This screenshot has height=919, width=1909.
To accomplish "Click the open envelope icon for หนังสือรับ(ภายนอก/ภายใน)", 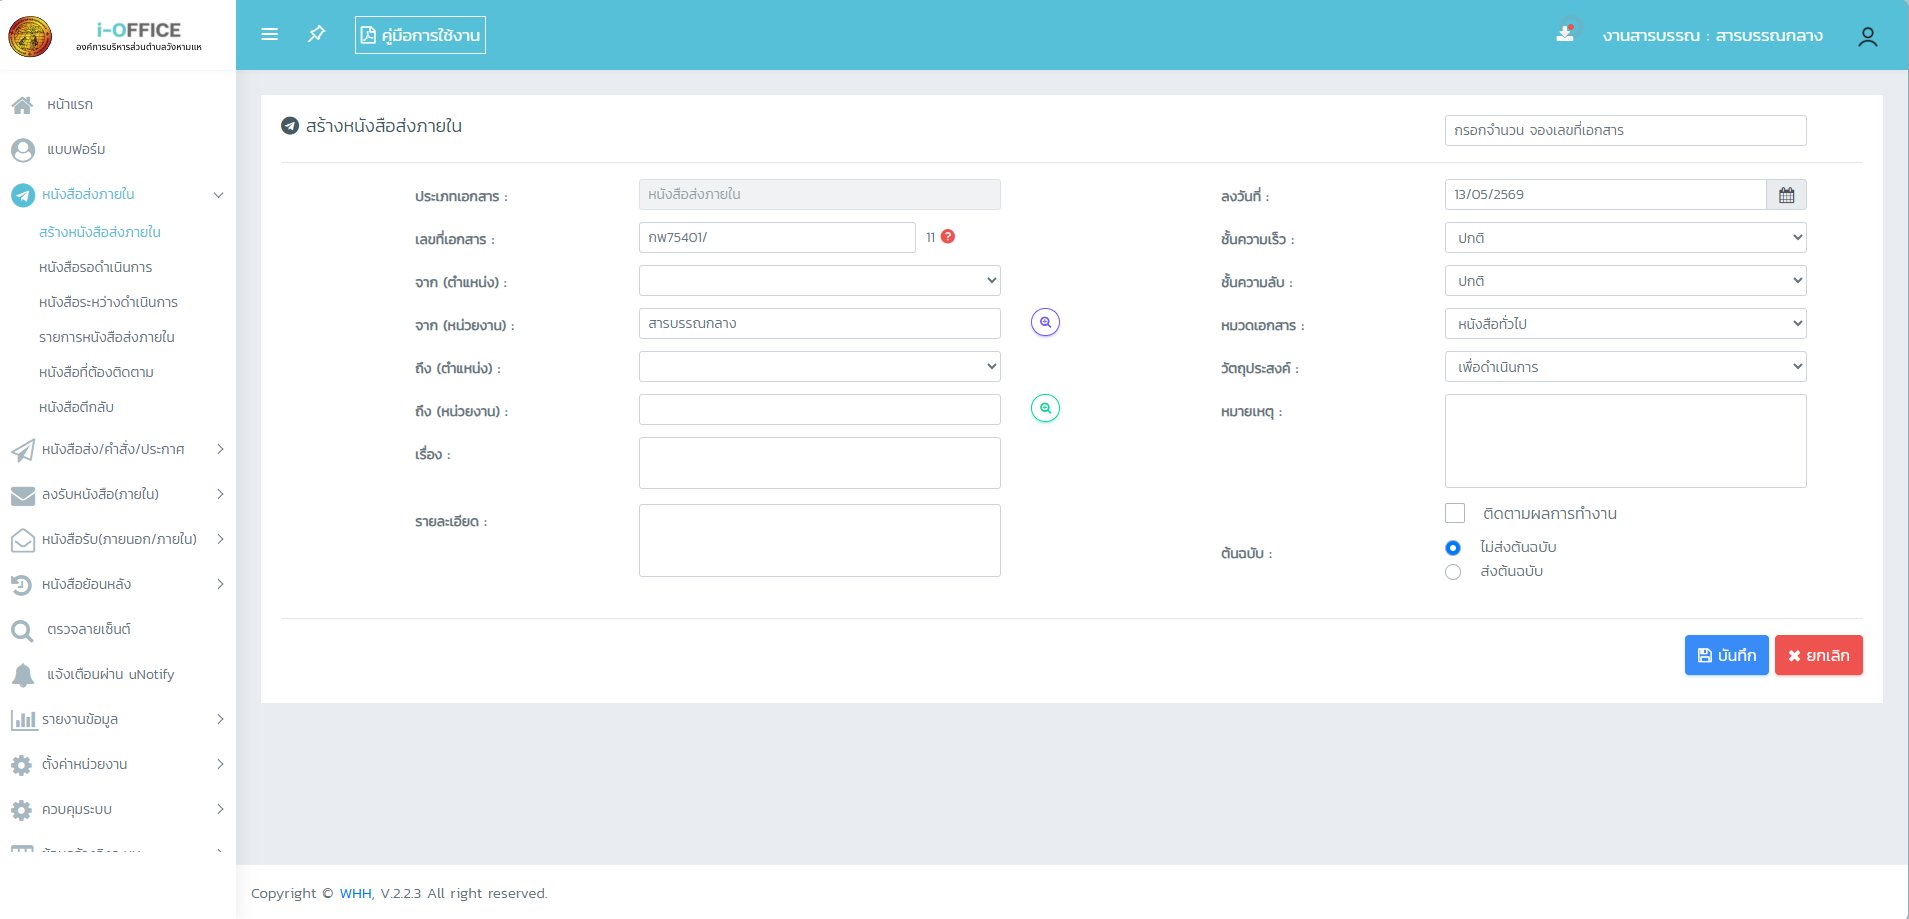I will point(22,540).
